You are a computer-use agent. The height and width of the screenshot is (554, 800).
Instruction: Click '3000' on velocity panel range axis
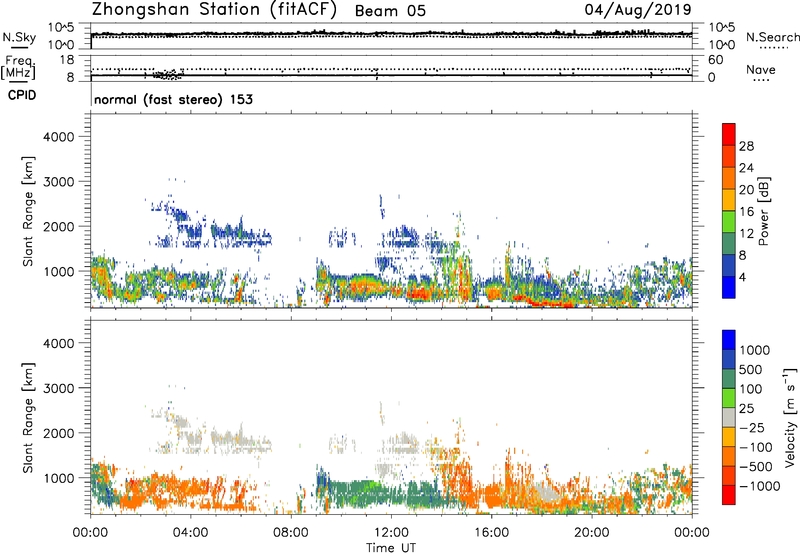click(58, 388)
